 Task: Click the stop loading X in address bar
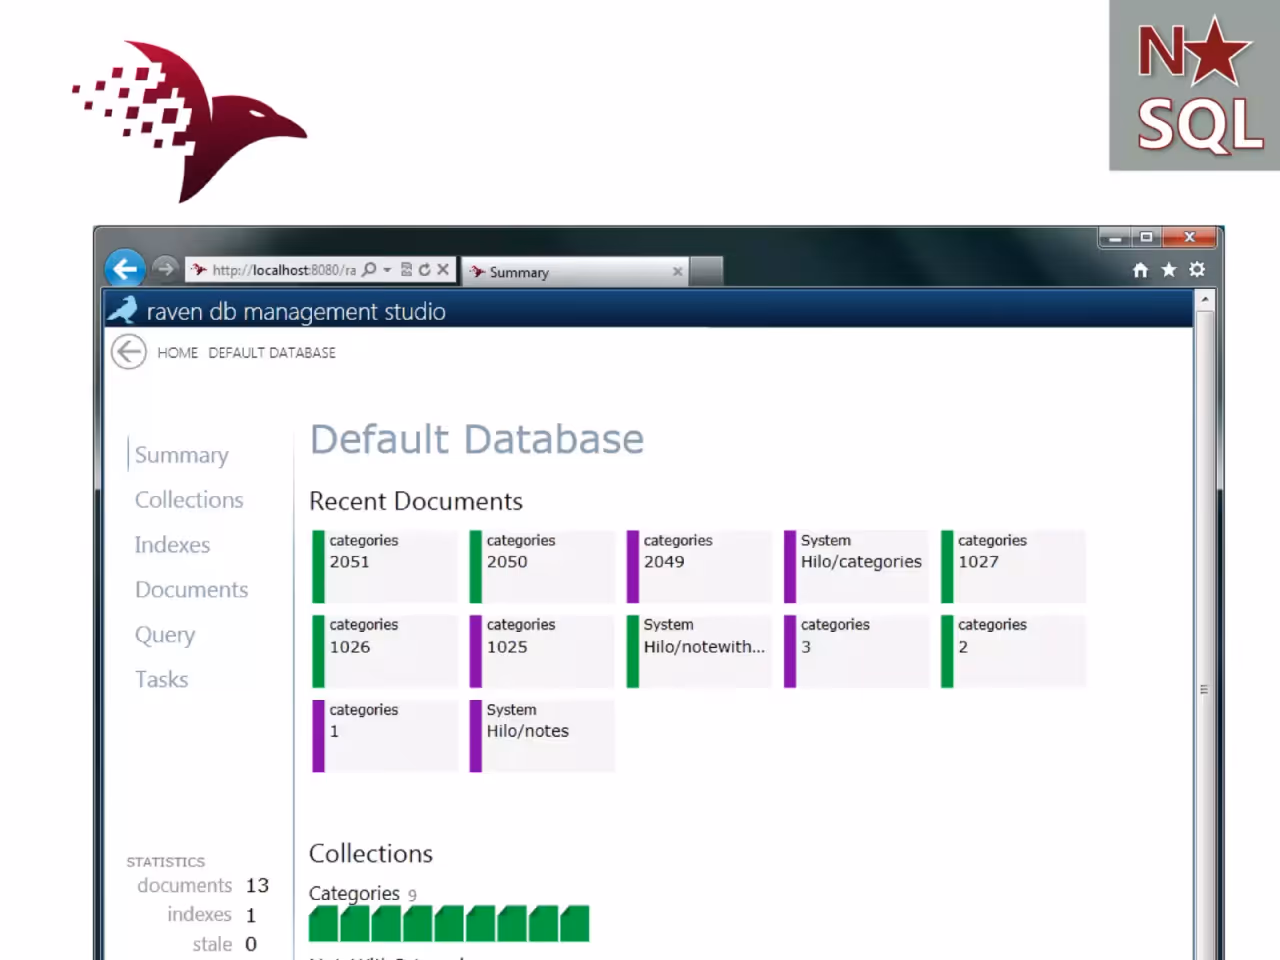coord(443,270)
